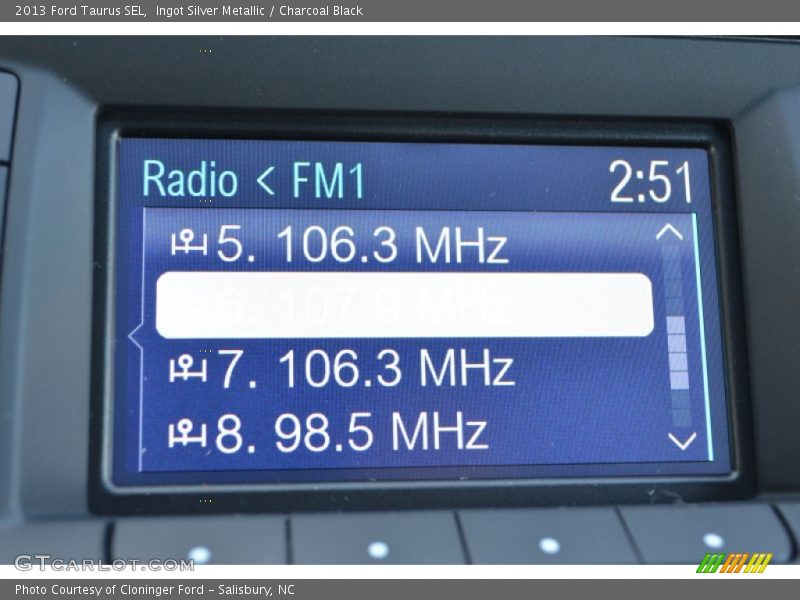Screen dimensions: 800x600
Task: Click the striped color logo at lower right
Action: pos(734,563)
